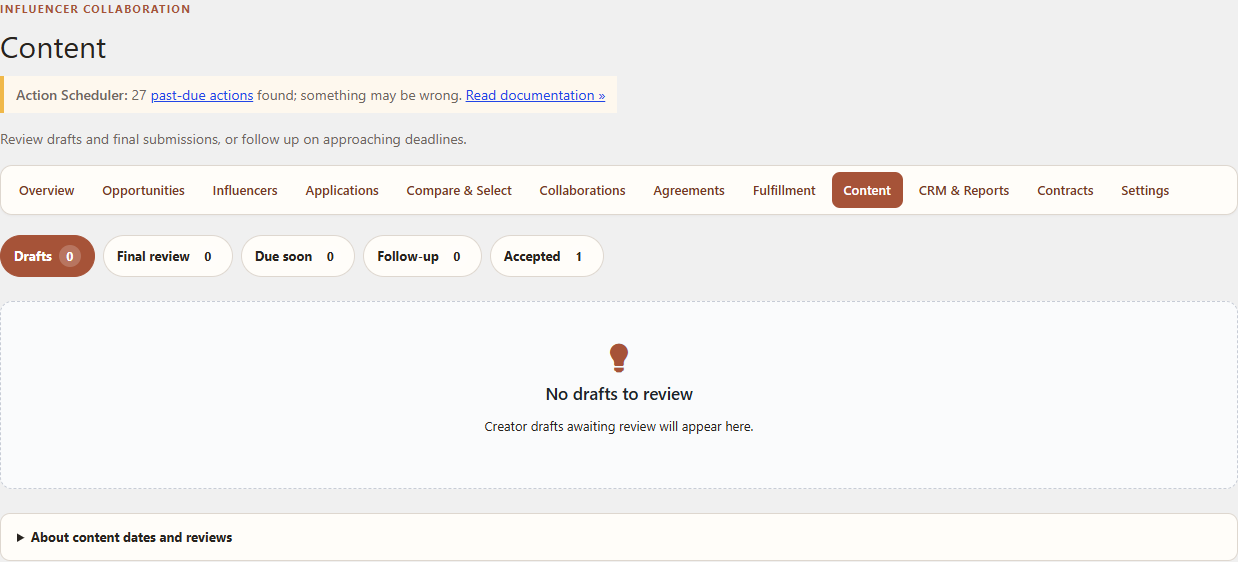
Task: Click the lightbulb icon in empty state
Action: [x=619, y=357]
